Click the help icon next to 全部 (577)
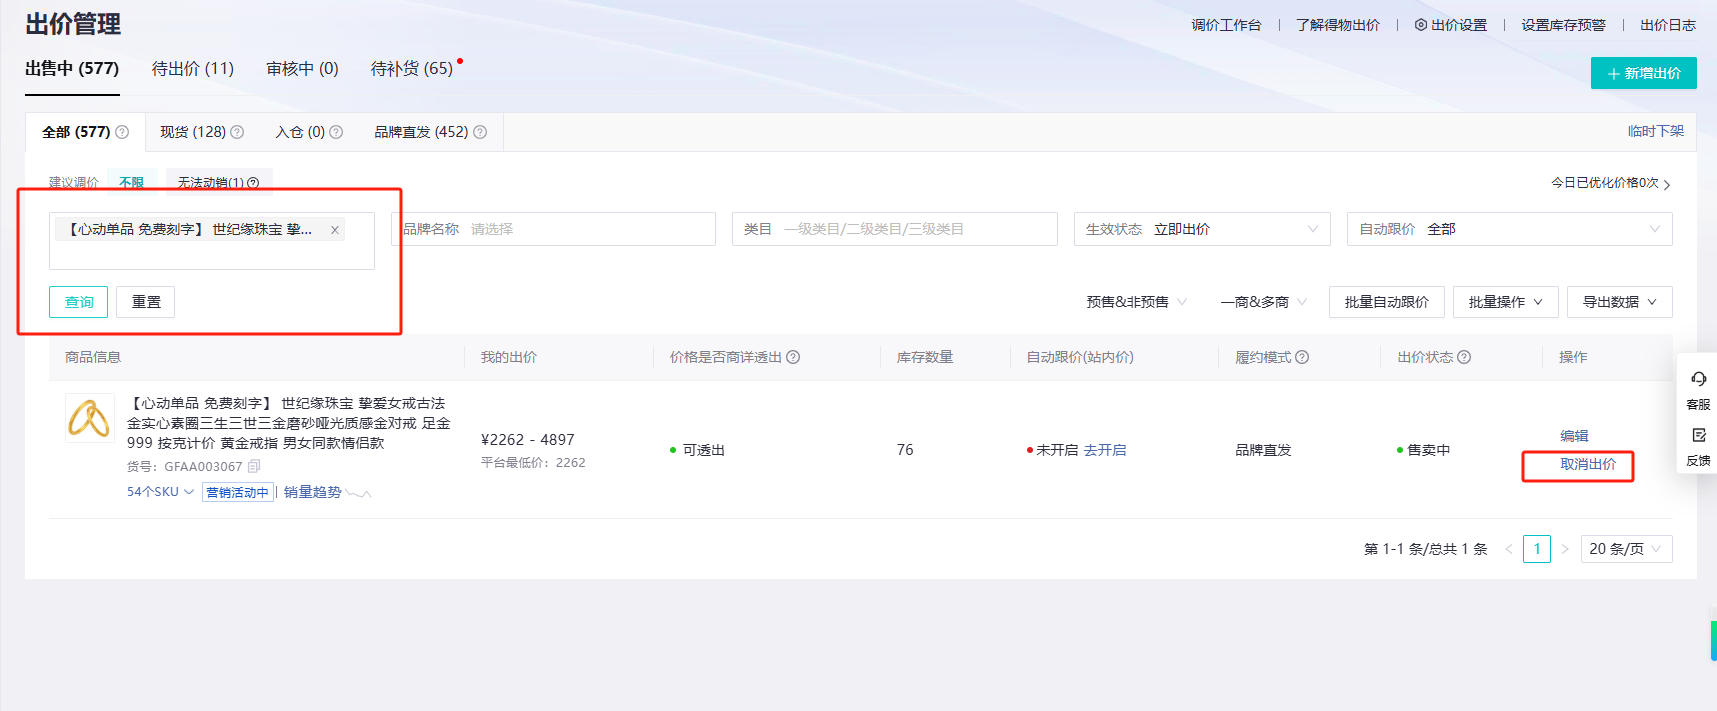This screenshot has width=1717, height=711. (122, 132)
